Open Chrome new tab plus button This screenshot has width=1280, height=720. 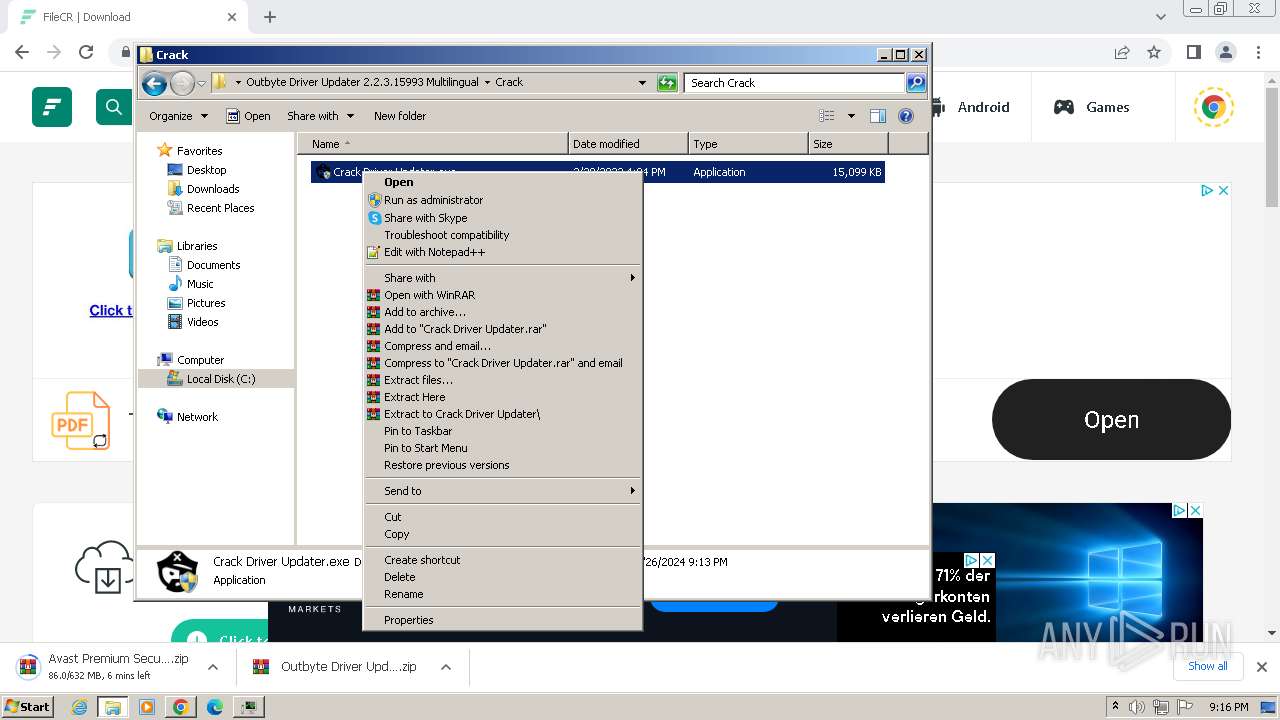tap(270, 17)
